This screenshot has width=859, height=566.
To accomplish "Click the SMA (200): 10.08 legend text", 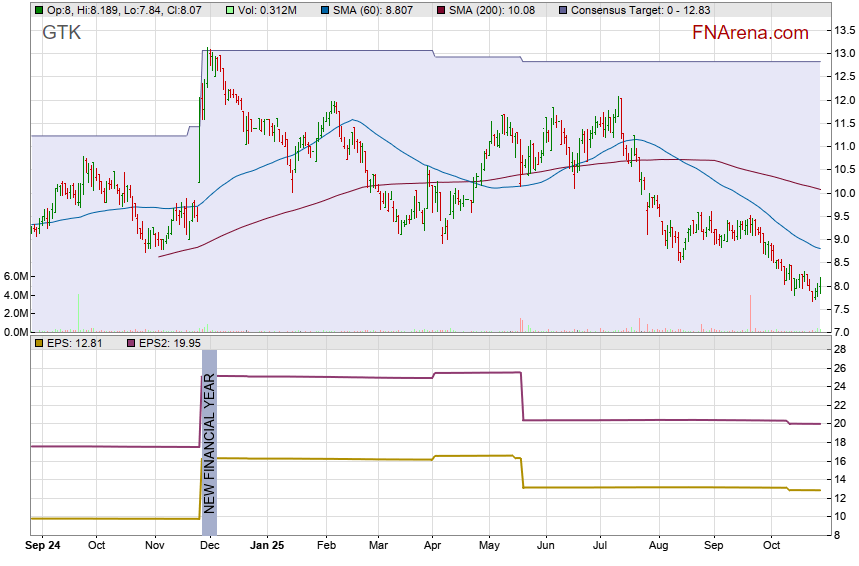I will click(x=492, y=10).
